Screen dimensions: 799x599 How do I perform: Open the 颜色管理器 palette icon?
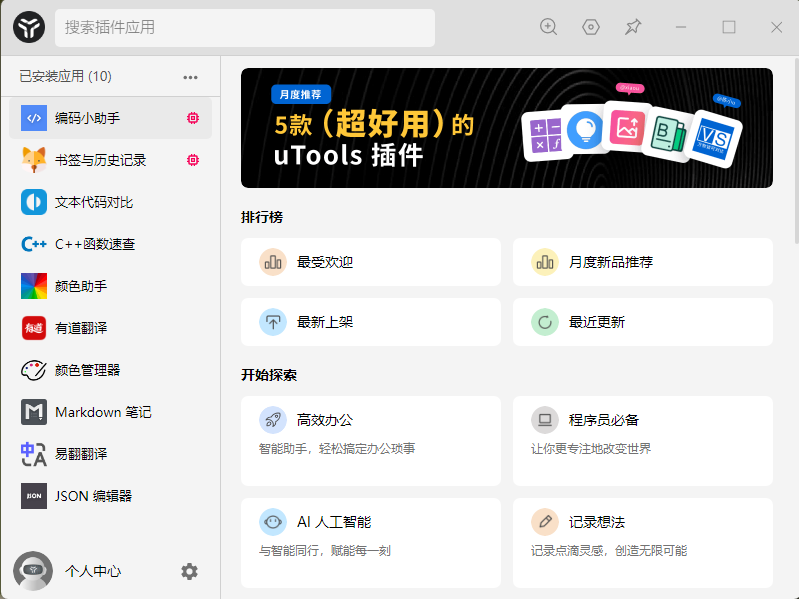tap(34, 370)
